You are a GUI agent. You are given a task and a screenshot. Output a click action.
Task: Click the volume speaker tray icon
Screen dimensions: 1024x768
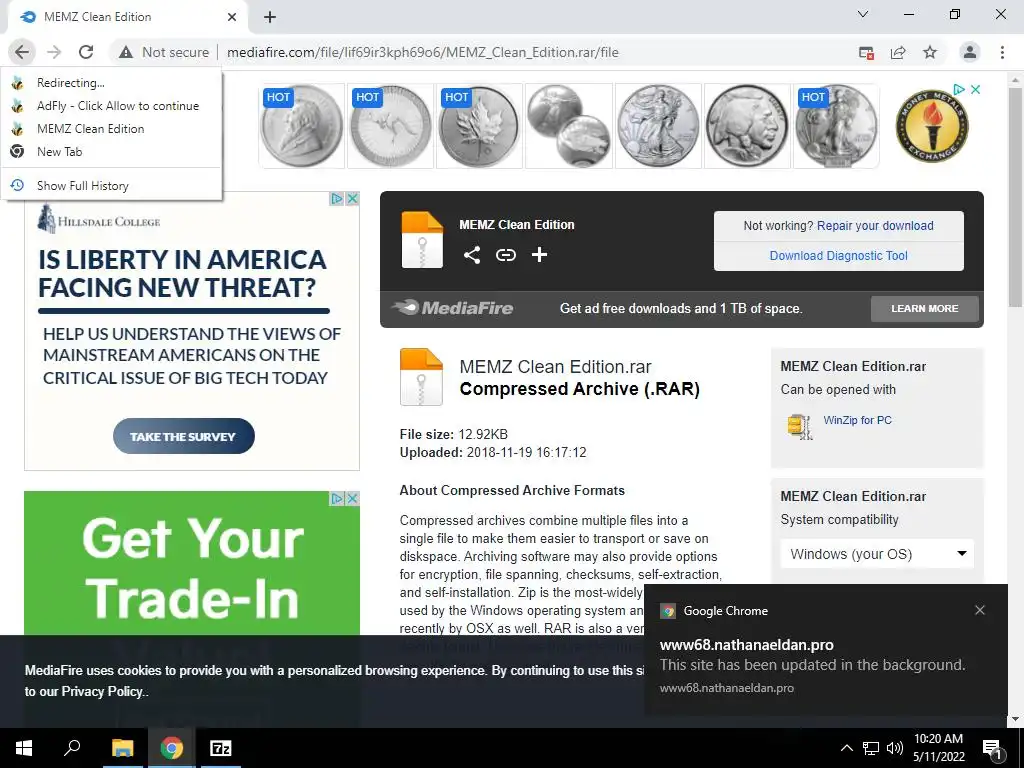(x=895, y=748)
